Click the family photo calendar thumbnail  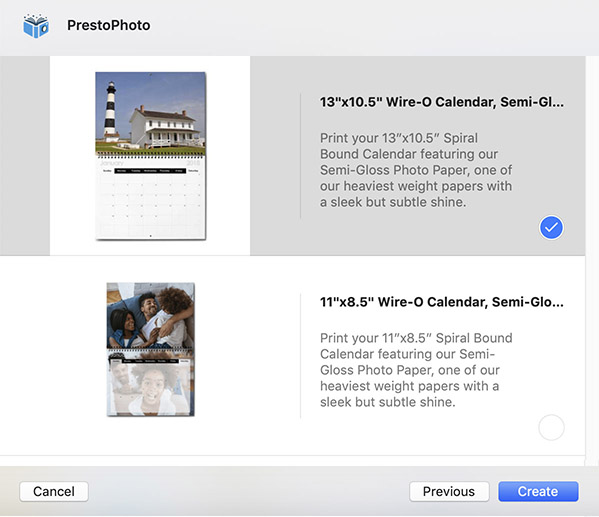point(151,349)
